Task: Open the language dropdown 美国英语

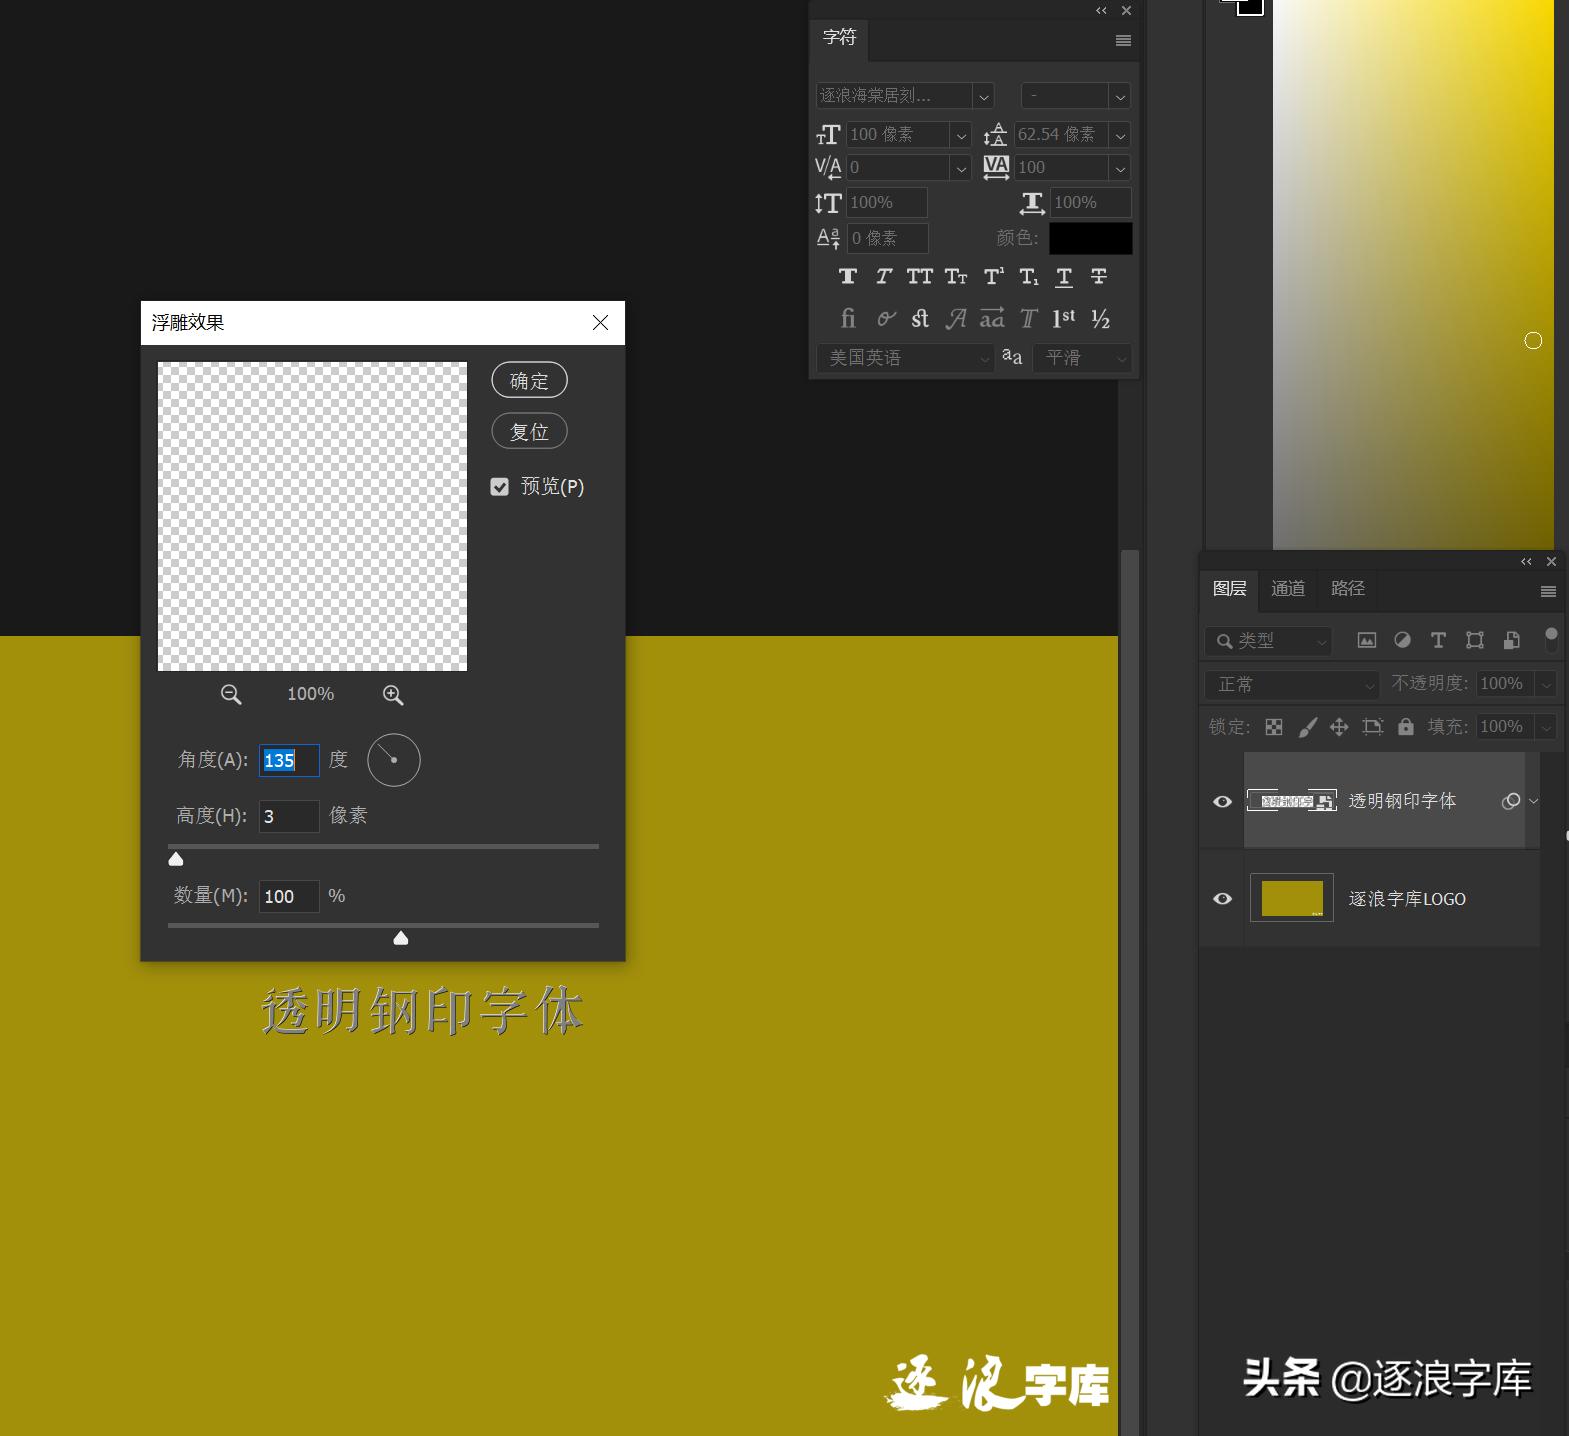Action: click(x=905, y=358)
